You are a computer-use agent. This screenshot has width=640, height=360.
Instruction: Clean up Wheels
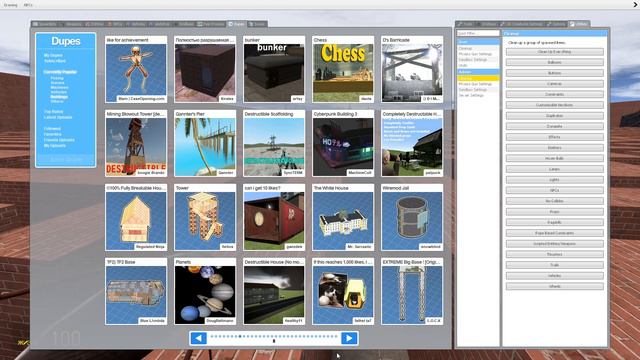pos(555,287)
